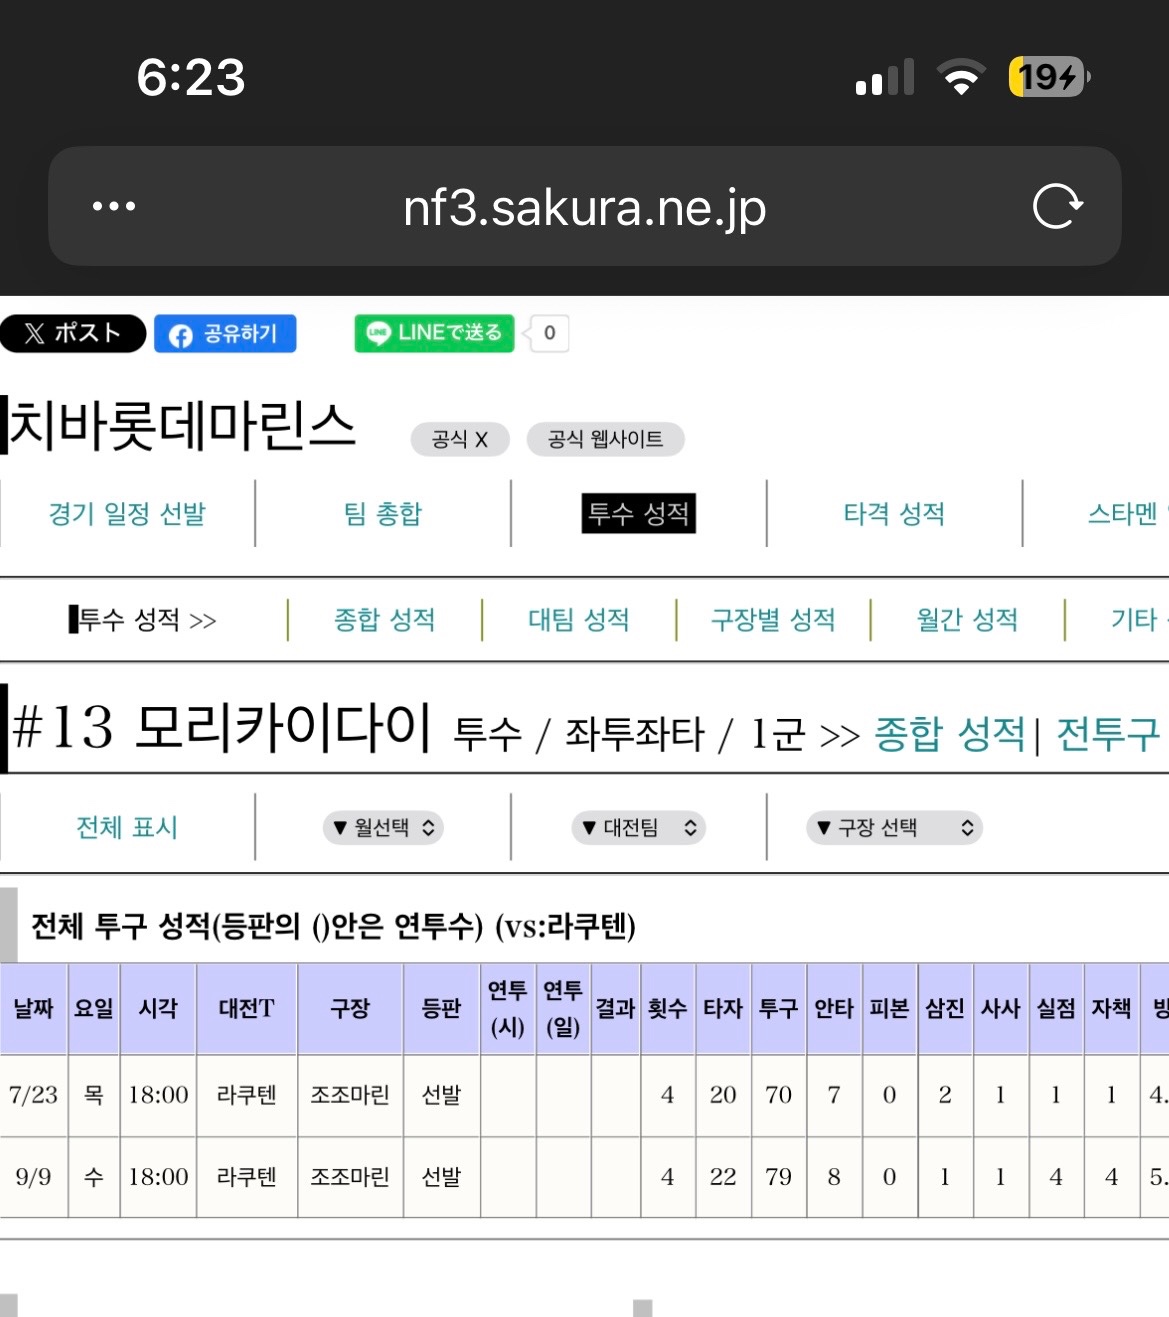The width and height of the screenshot is (1169, 1317).
Task: Tap the LINE share count 0
Action: pos(549,333)
